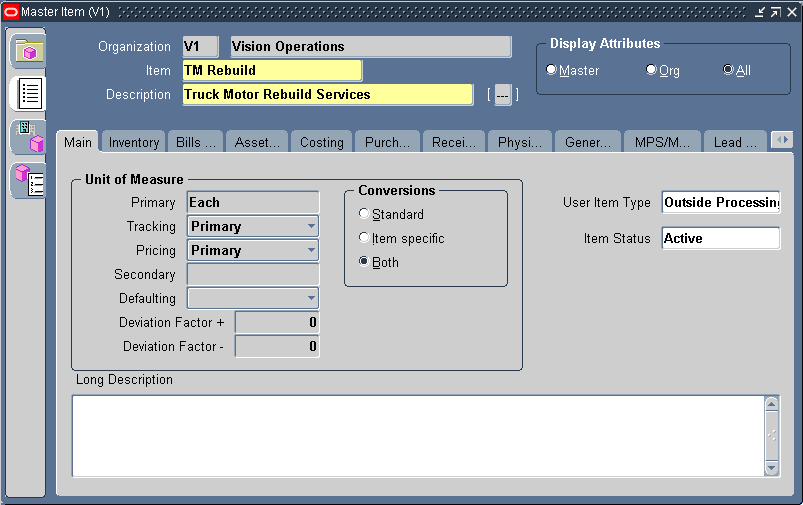Viewport: 803px width, 505px height.
Task: Minimize the Master Item window
Action: tap(760, 12)
